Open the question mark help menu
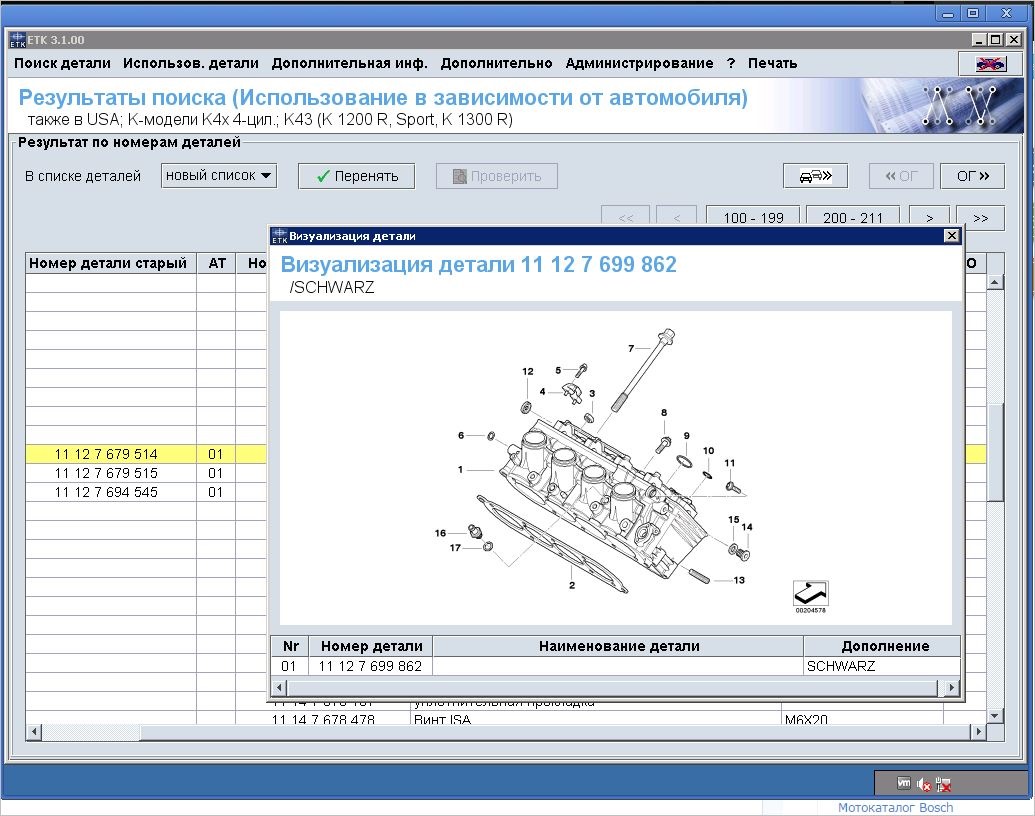The width and height of the screenshot is (1035, 816). [x=731, y=63]
